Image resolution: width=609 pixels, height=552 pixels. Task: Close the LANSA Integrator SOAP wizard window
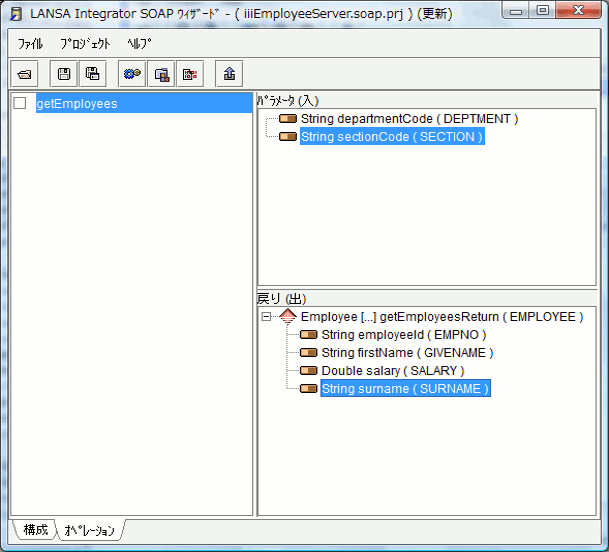coord(578,10)
